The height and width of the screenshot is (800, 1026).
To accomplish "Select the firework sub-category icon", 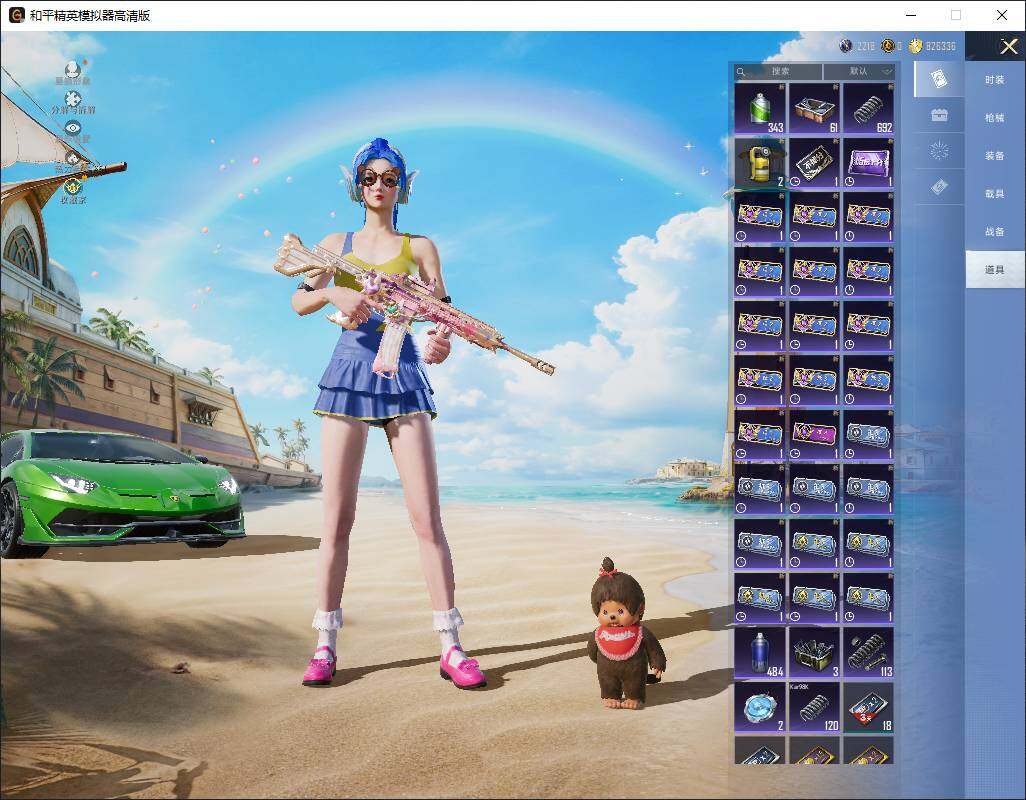I will 939,151.
